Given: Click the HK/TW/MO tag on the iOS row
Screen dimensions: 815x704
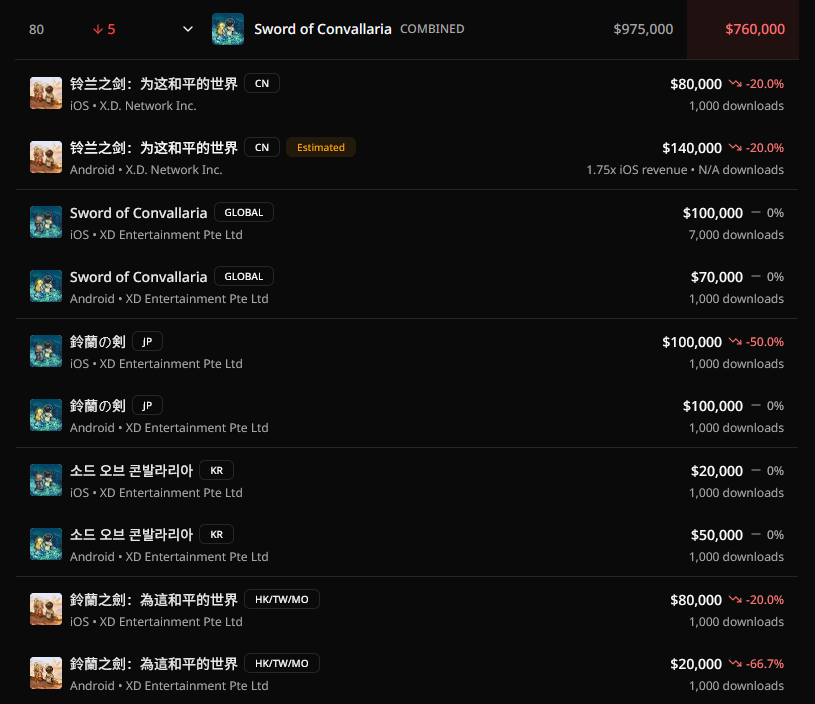Looking at the screenshot, I should point(282,599).
